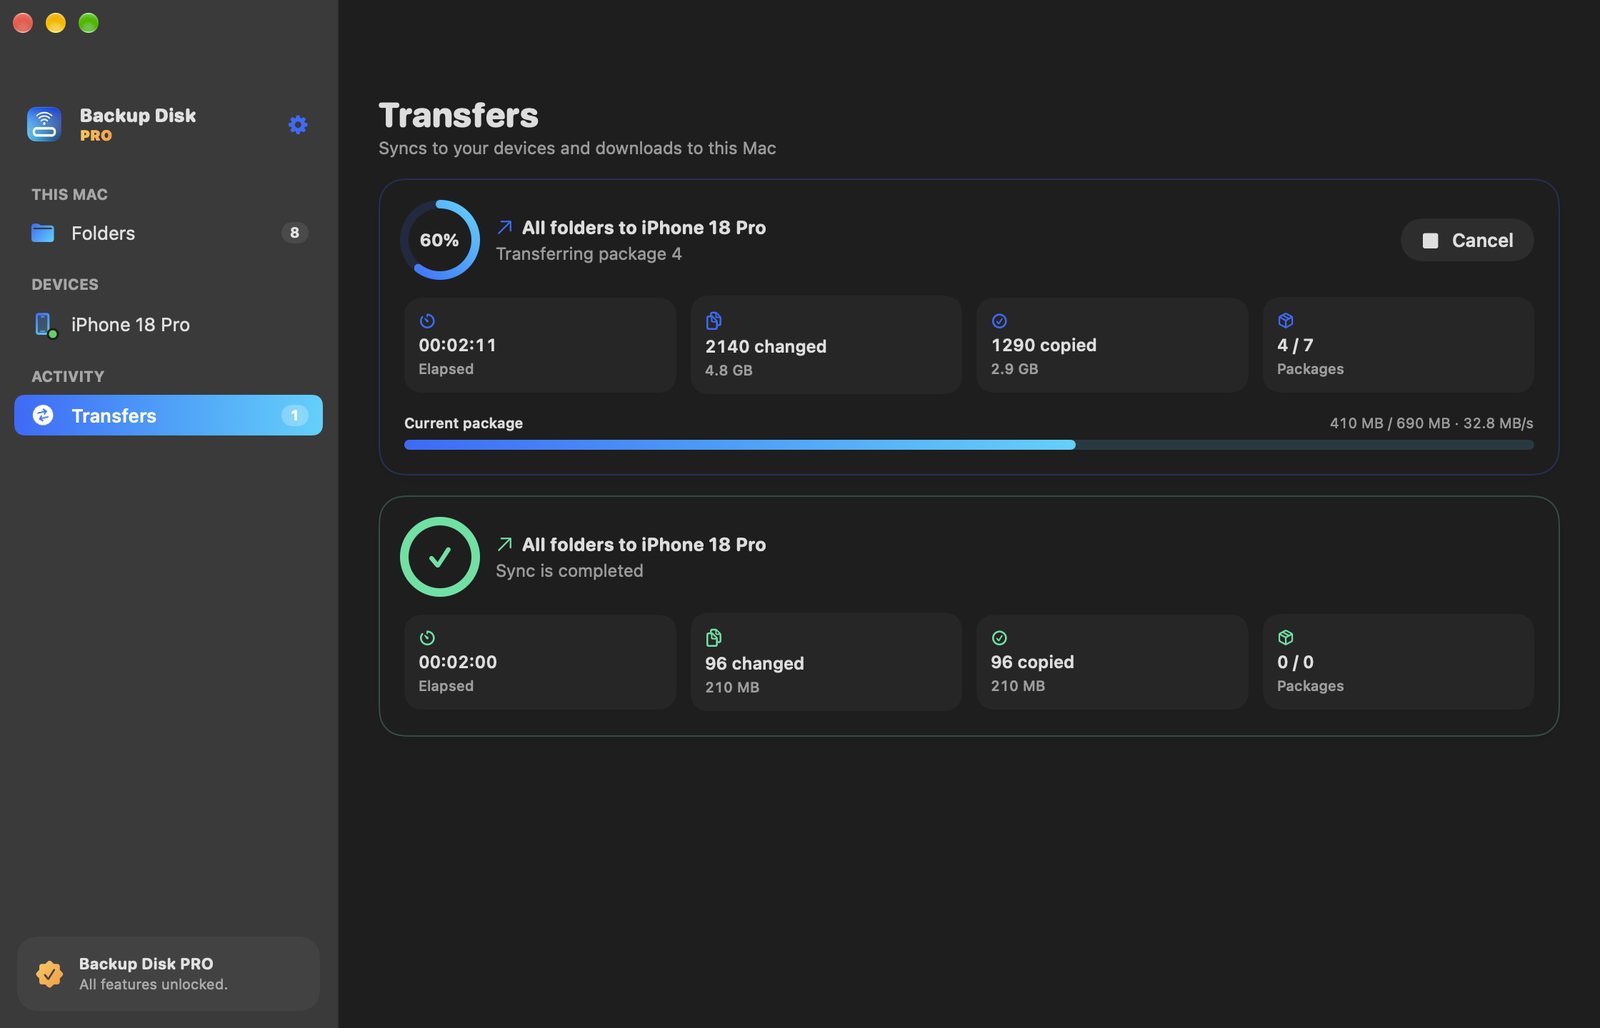Click the Transfers count badge 1
Image resolution: width=1600 pixels, height=1028 pixels.
(294, 415)
